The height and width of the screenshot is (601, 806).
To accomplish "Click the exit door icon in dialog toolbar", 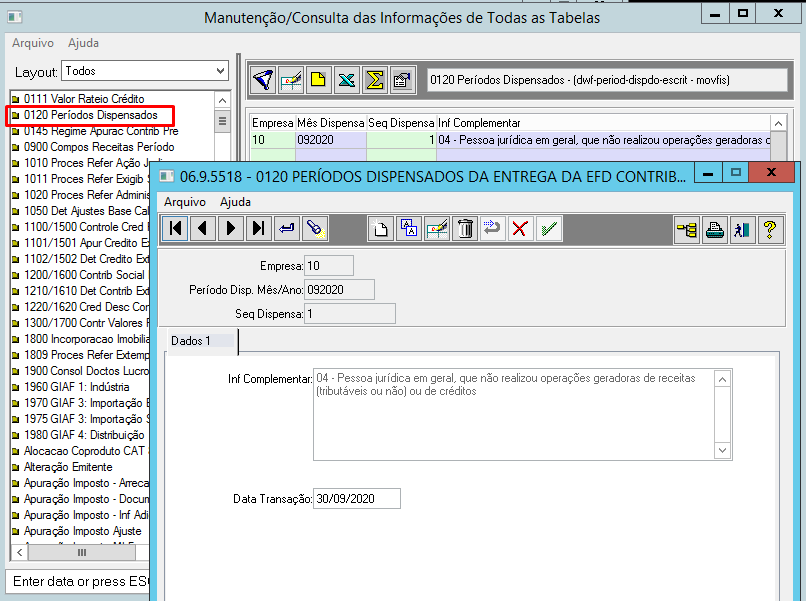I will pos(742,229).
